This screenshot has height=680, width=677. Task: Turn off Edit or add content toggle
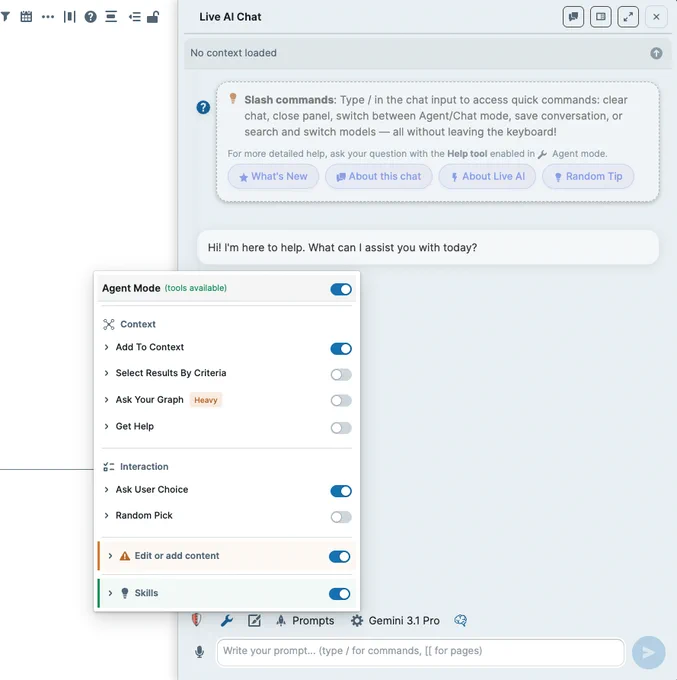[x=340, y=556]
